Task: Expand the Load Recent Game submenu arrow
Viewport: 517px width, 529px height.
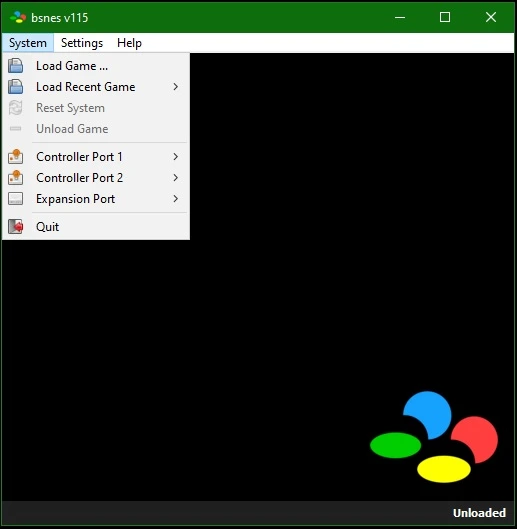Action: click(175, 87)
